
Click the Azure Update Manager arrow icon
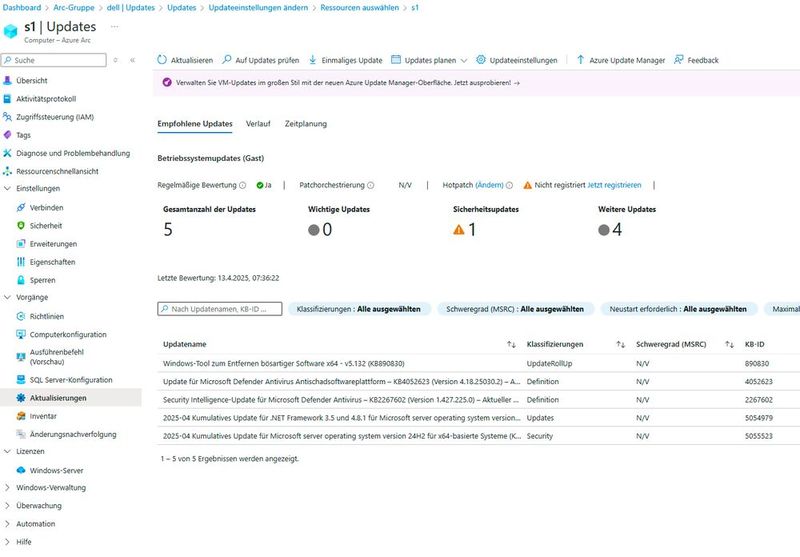click(x=581, y=60)
